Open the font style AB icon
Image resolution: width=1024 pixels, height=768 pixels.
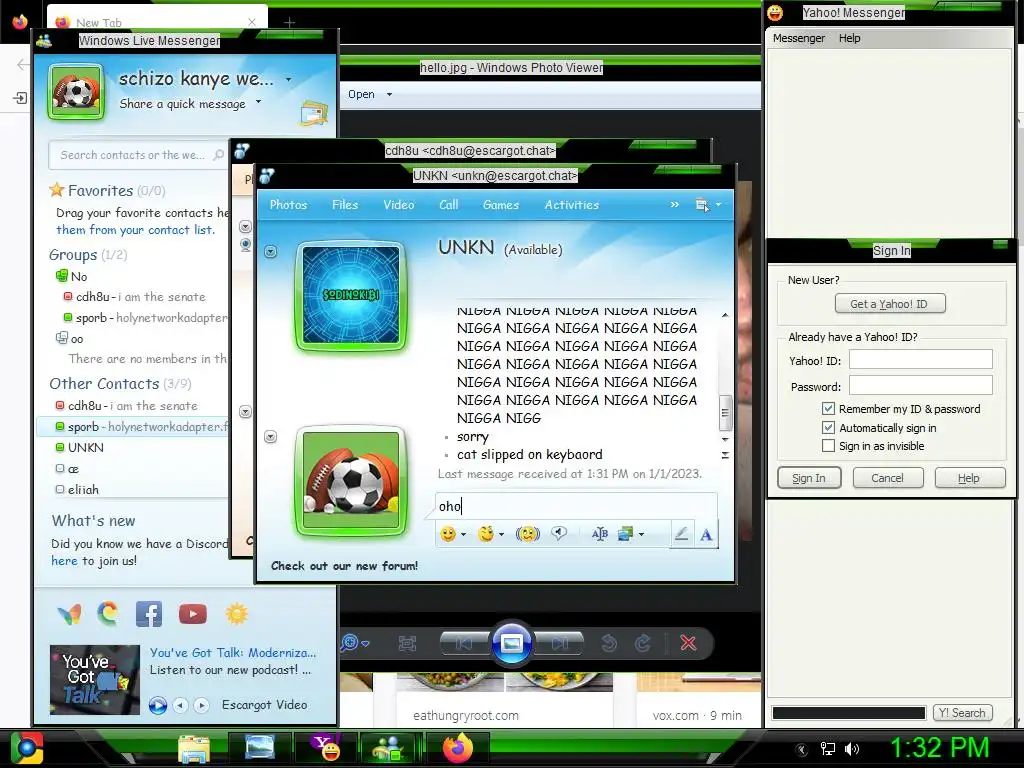click(600, 534)
